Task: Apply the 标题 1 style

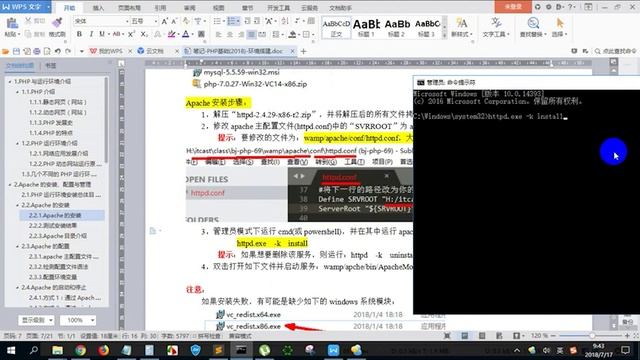Action: pyautogui.click(x=366, y=28)
